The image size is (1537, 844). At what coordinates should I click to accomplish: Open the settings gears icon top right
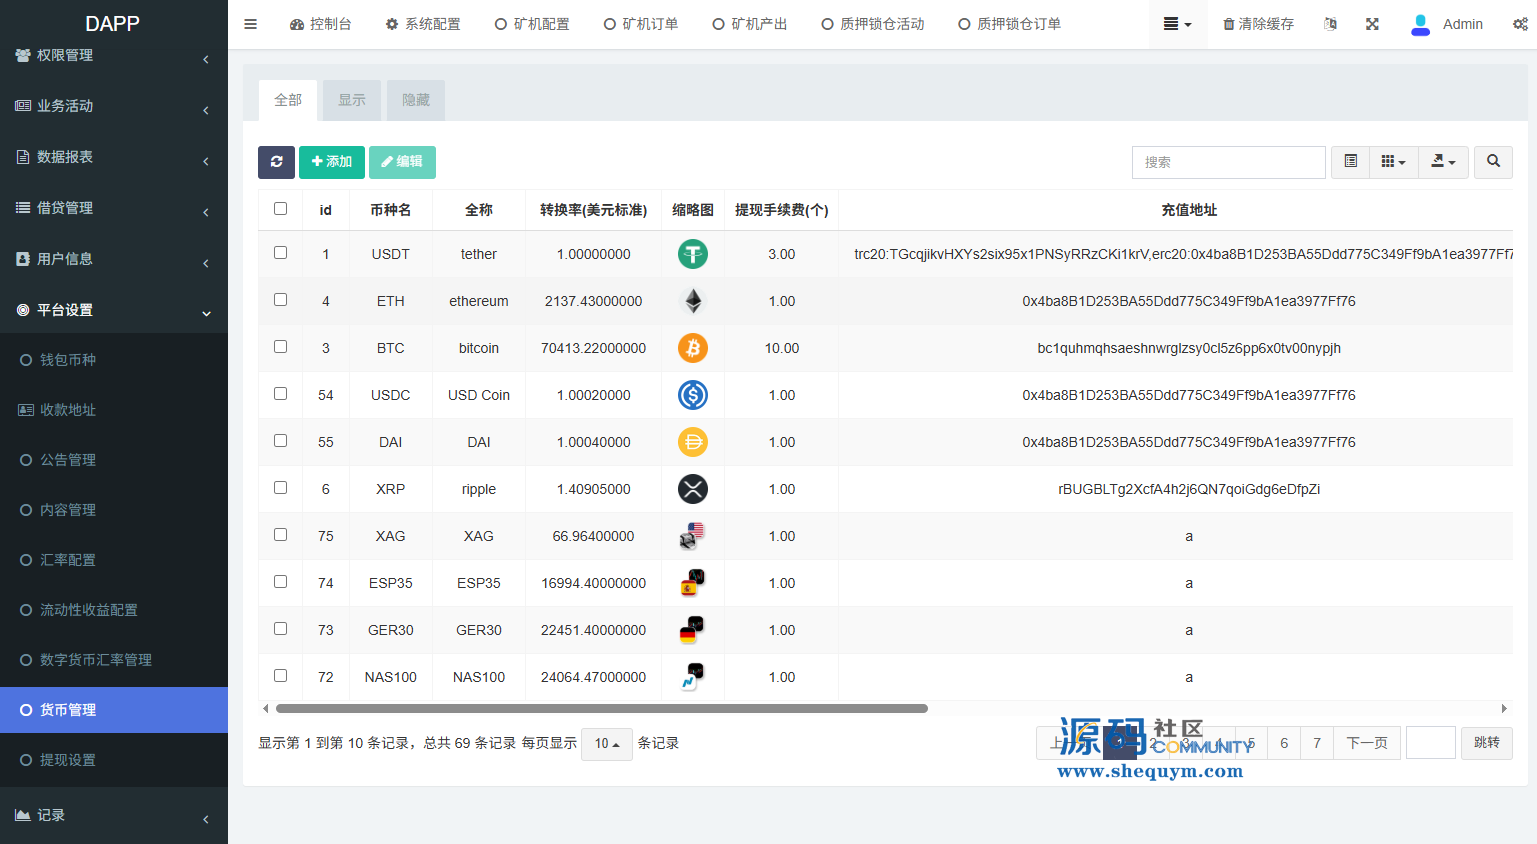click(x=1520, y=24)
